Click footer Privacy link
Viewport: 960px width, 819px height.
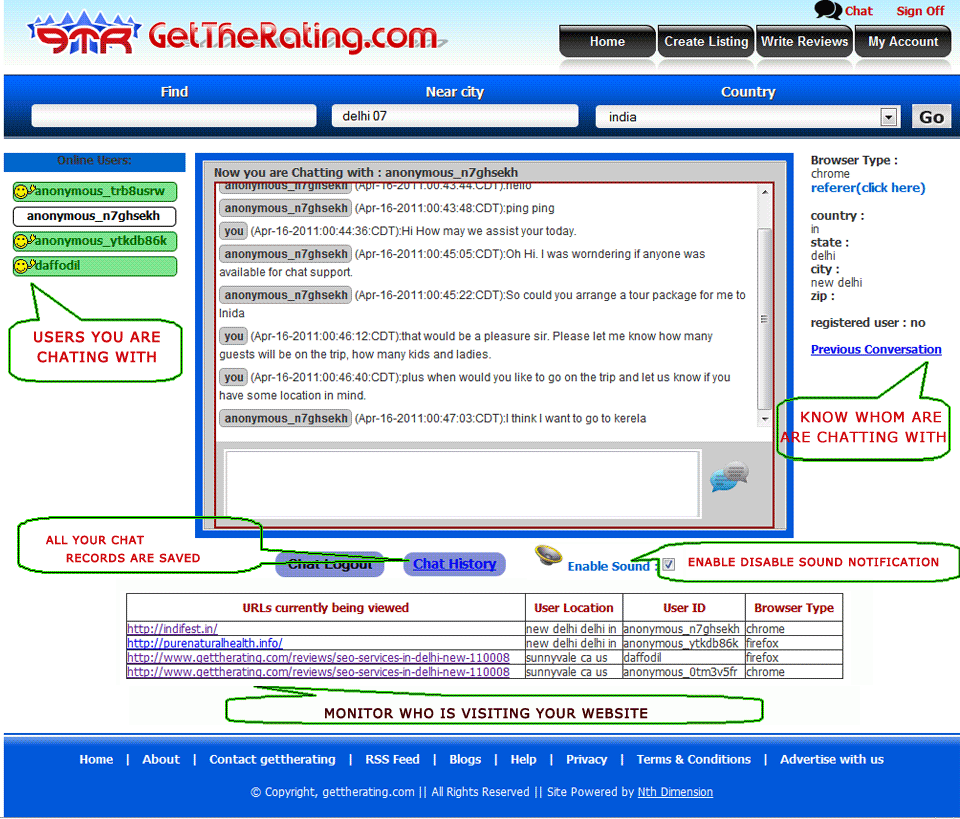pos(587,760)
